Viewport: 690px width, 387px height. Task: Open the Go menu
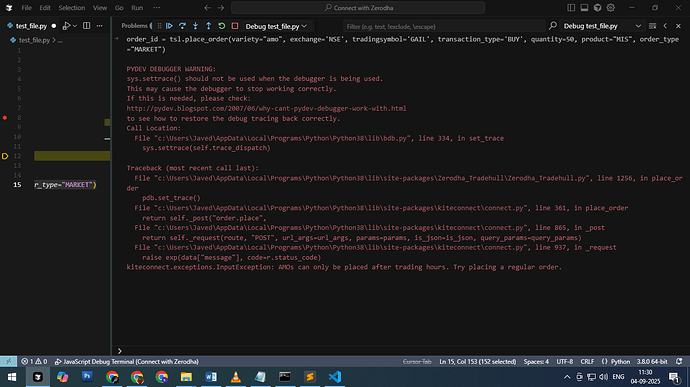119,7
